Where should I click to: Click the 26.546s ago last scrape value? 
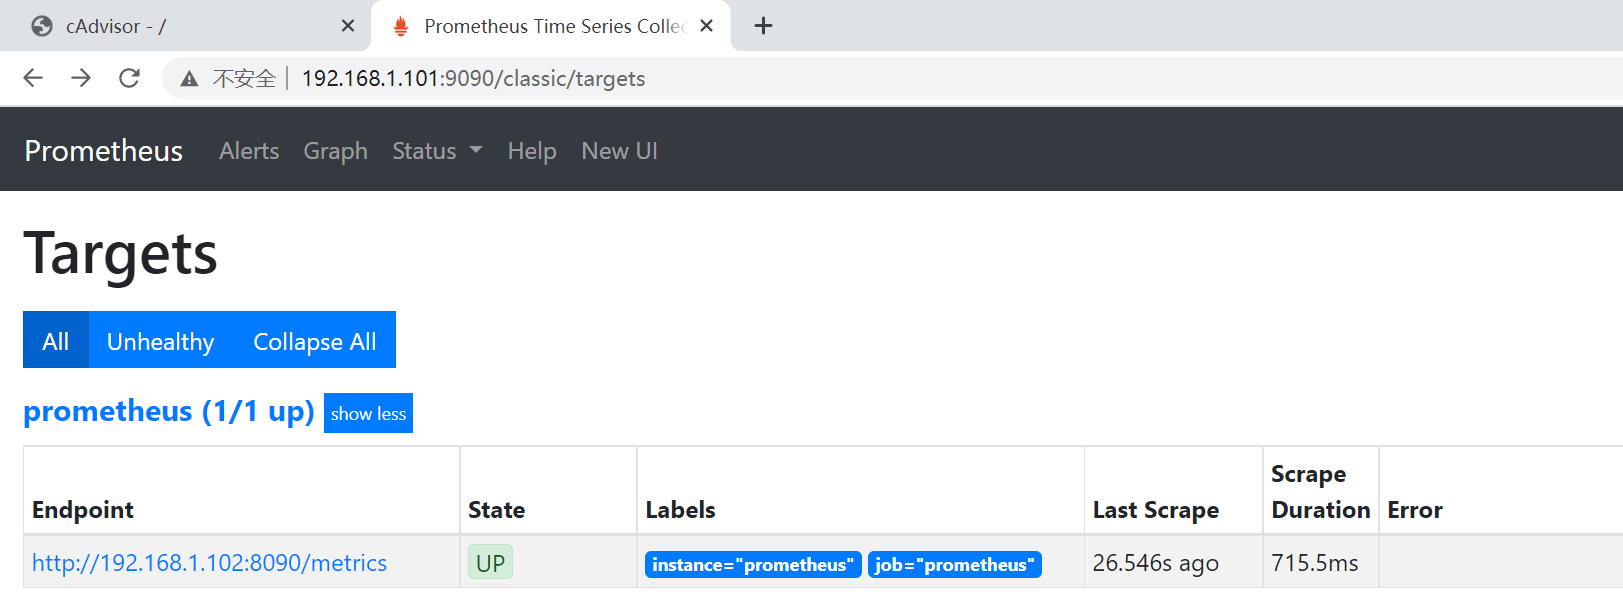click(1156, 563)
